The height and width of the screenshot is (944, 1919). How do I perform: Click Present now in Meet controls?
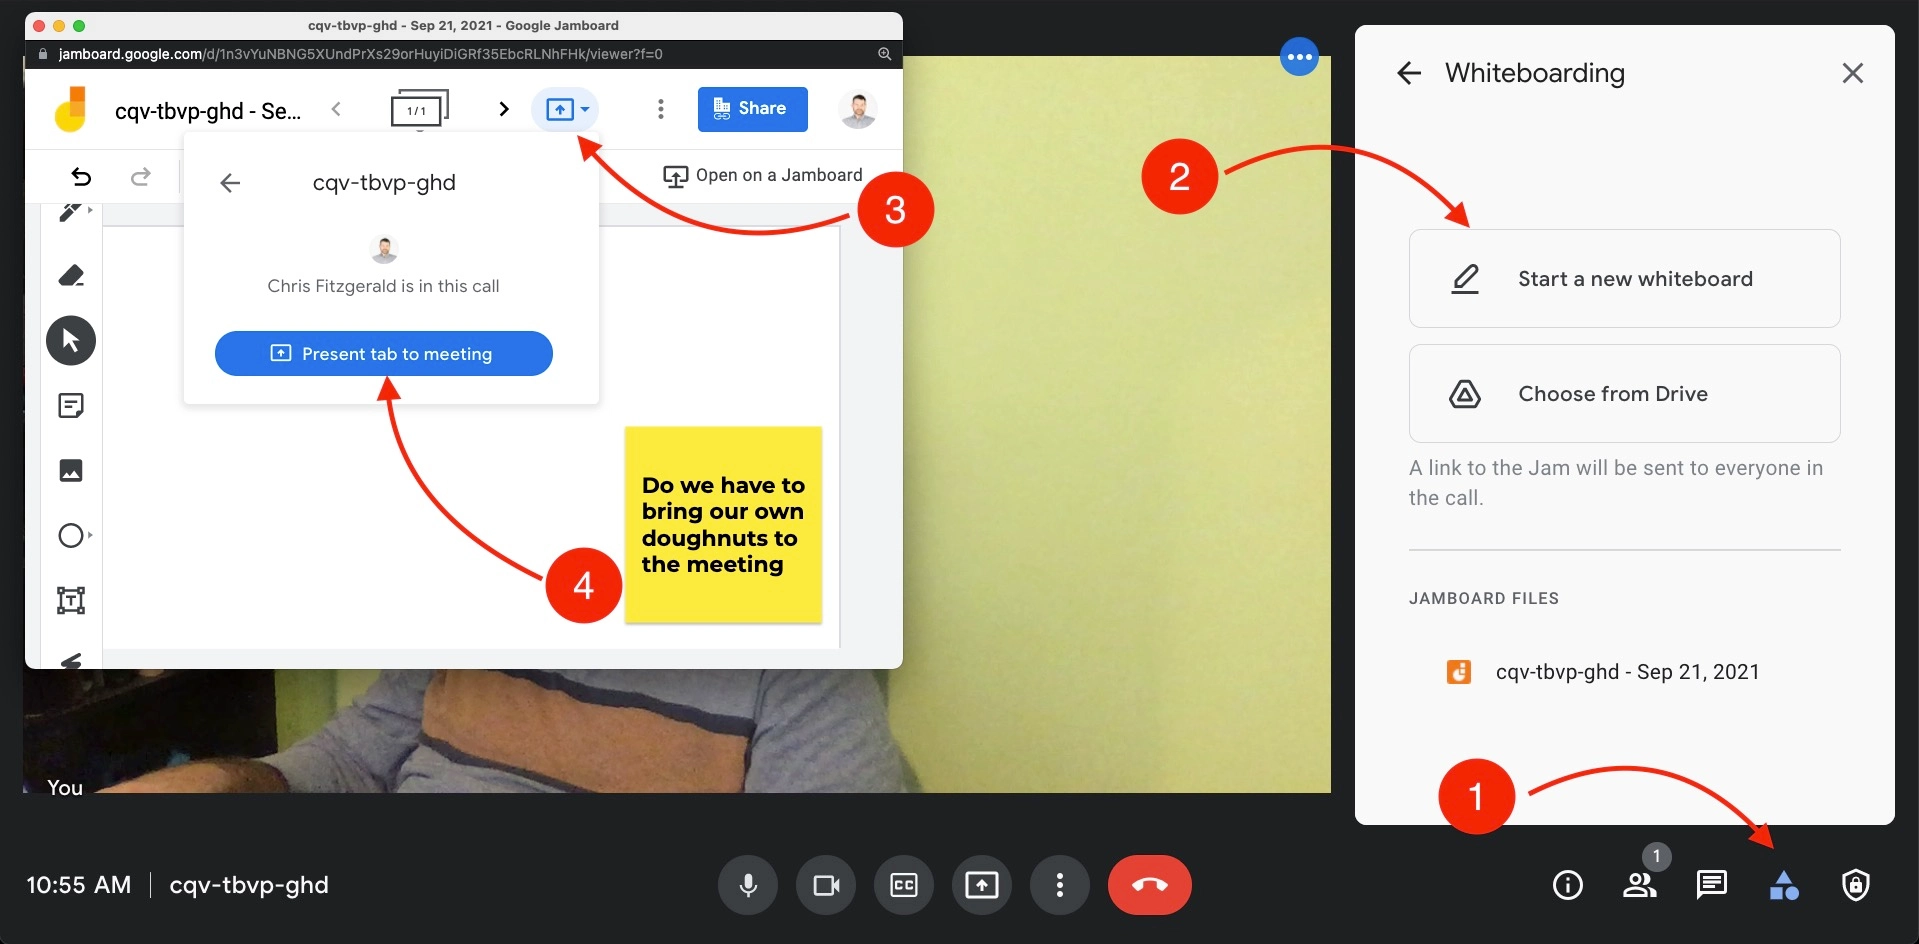pos(982,885)
